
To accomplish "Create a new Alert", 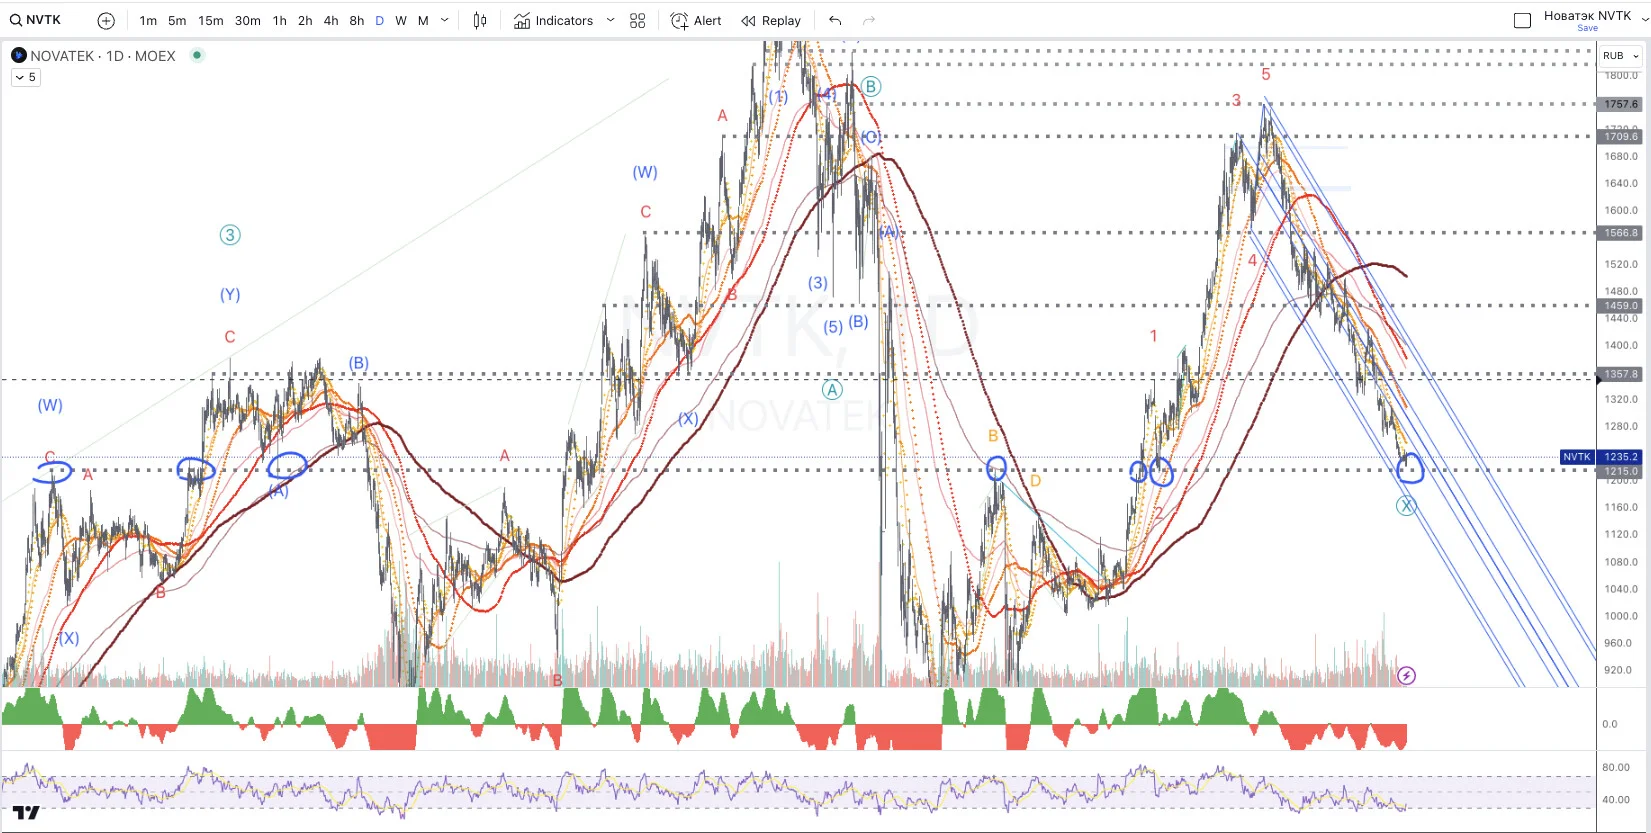I will (x=696, y=20).
